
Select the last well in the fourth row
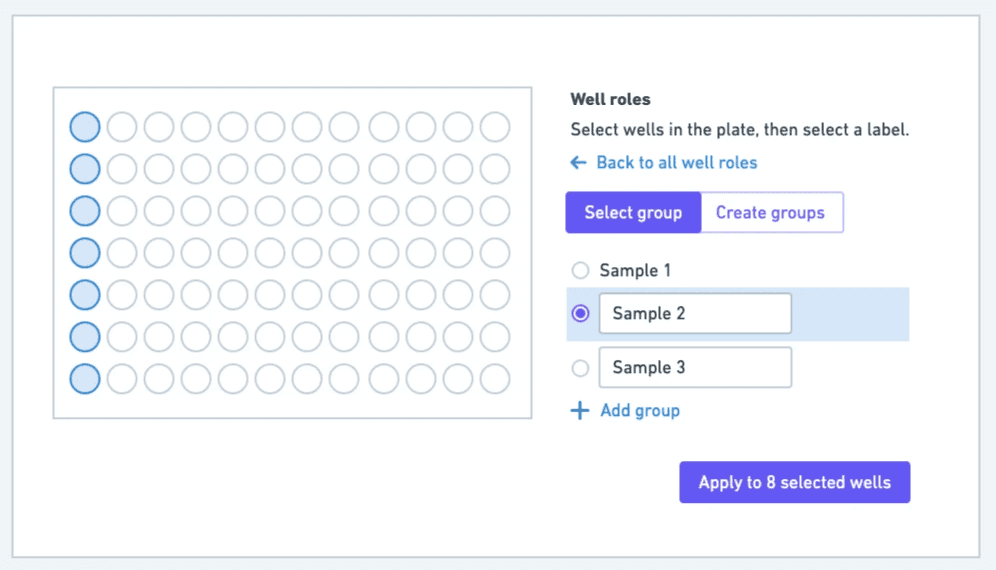pyautogui.click(x=495, y=253)
